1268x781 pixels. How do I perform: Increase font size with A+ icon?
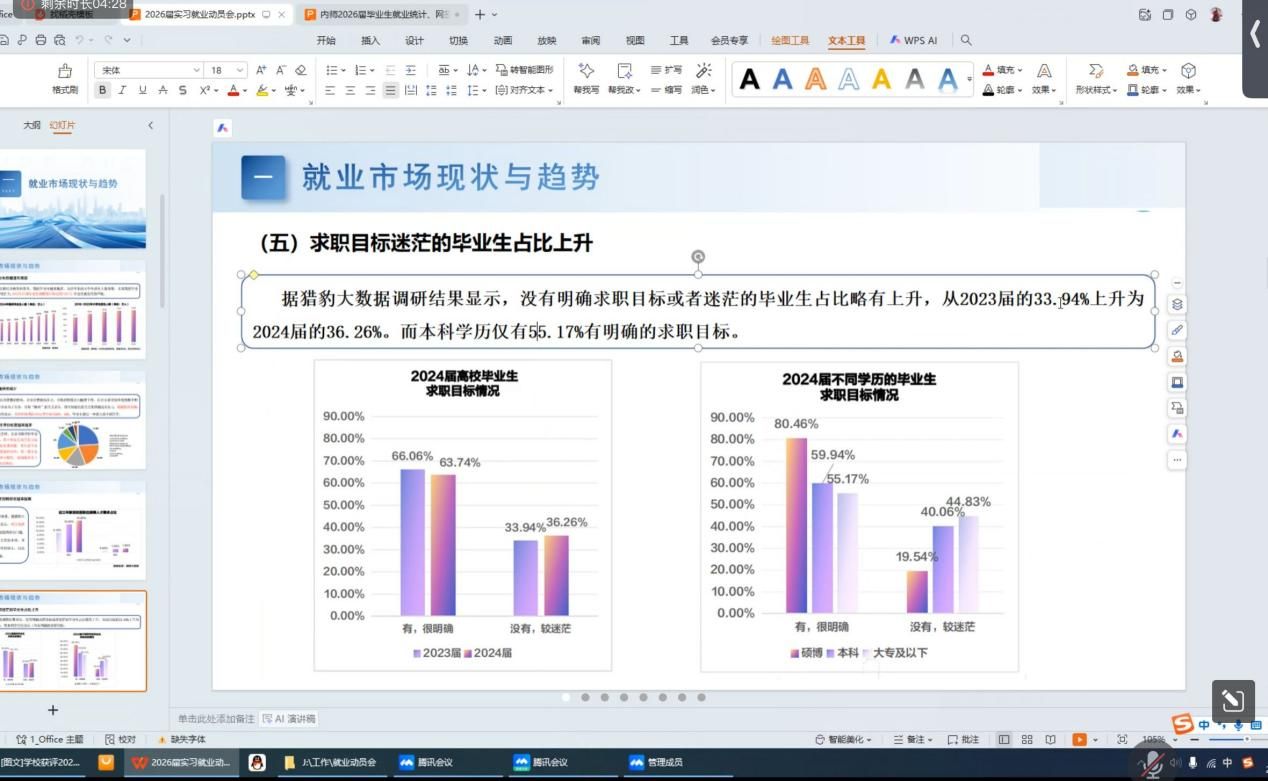pos(261,70)
